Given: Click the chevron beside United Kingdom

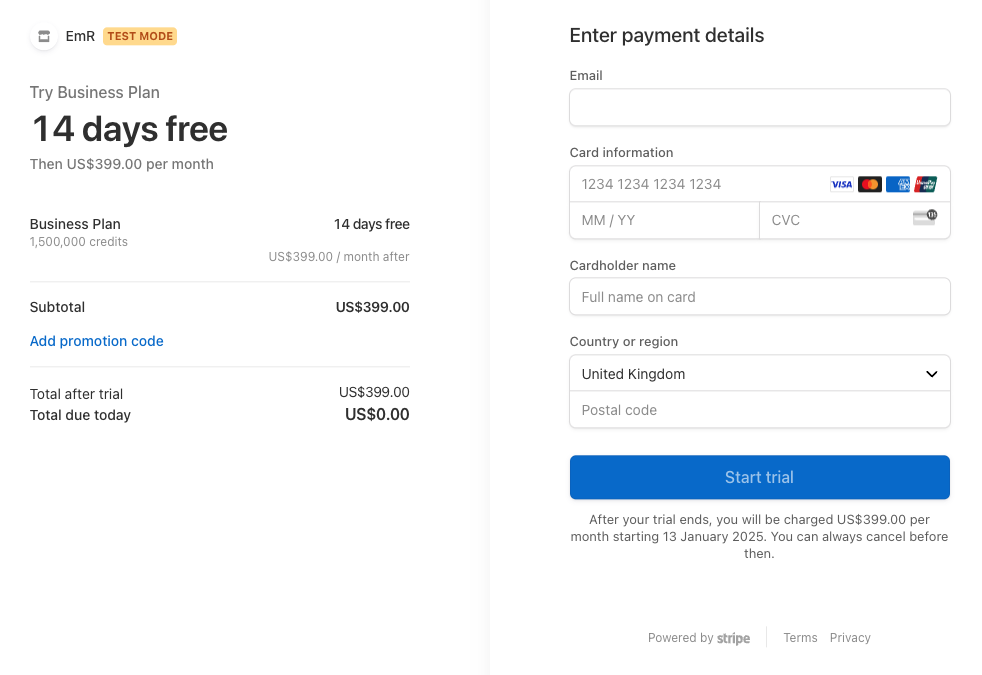Looking at the screenshot, I should point(931,374).
